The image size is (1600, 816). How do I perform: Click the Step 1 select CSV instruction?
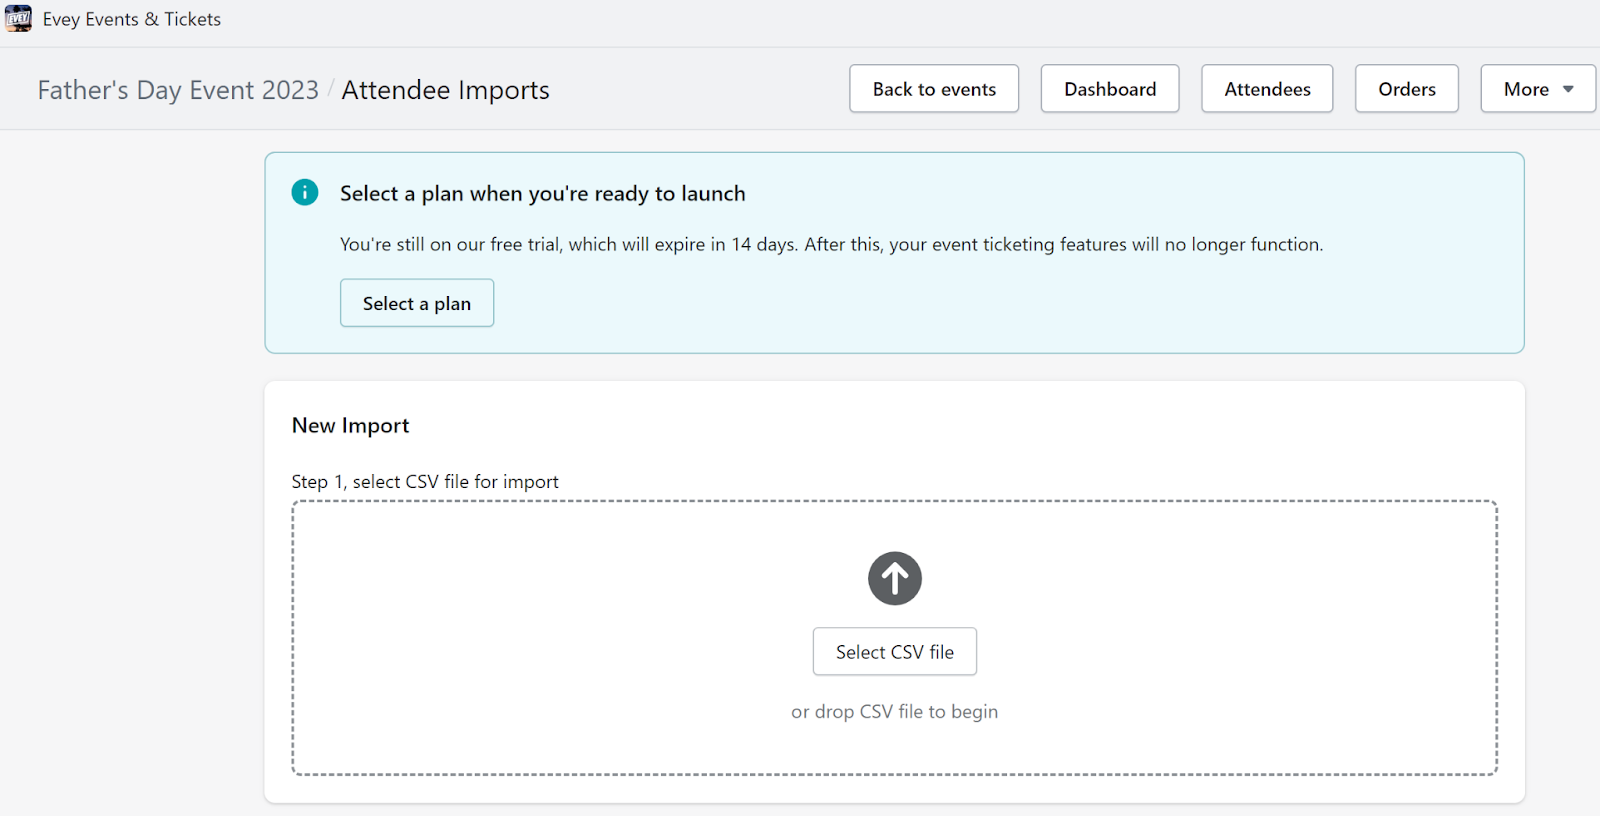click(425, 482)
